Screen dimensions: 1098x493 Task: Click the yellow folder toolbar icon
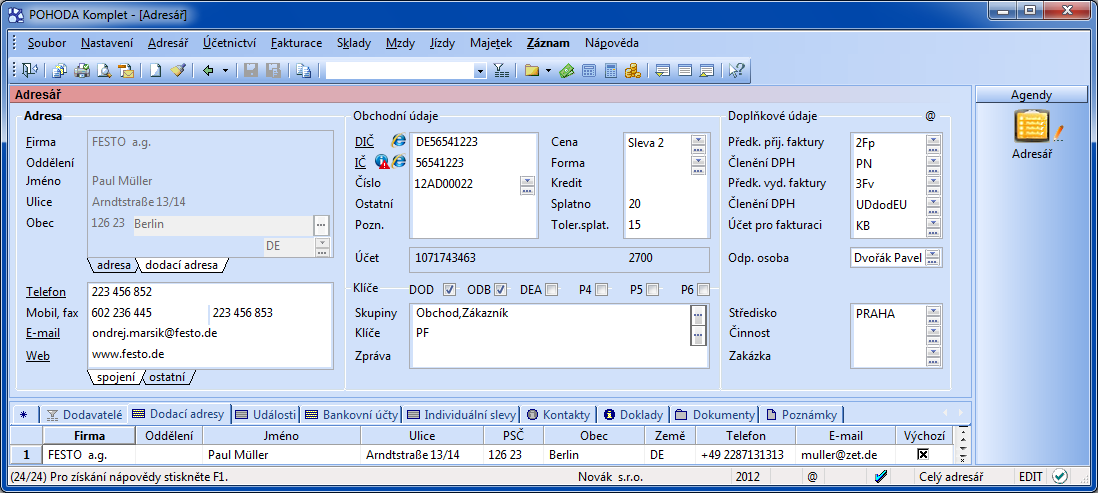point(531,70)
